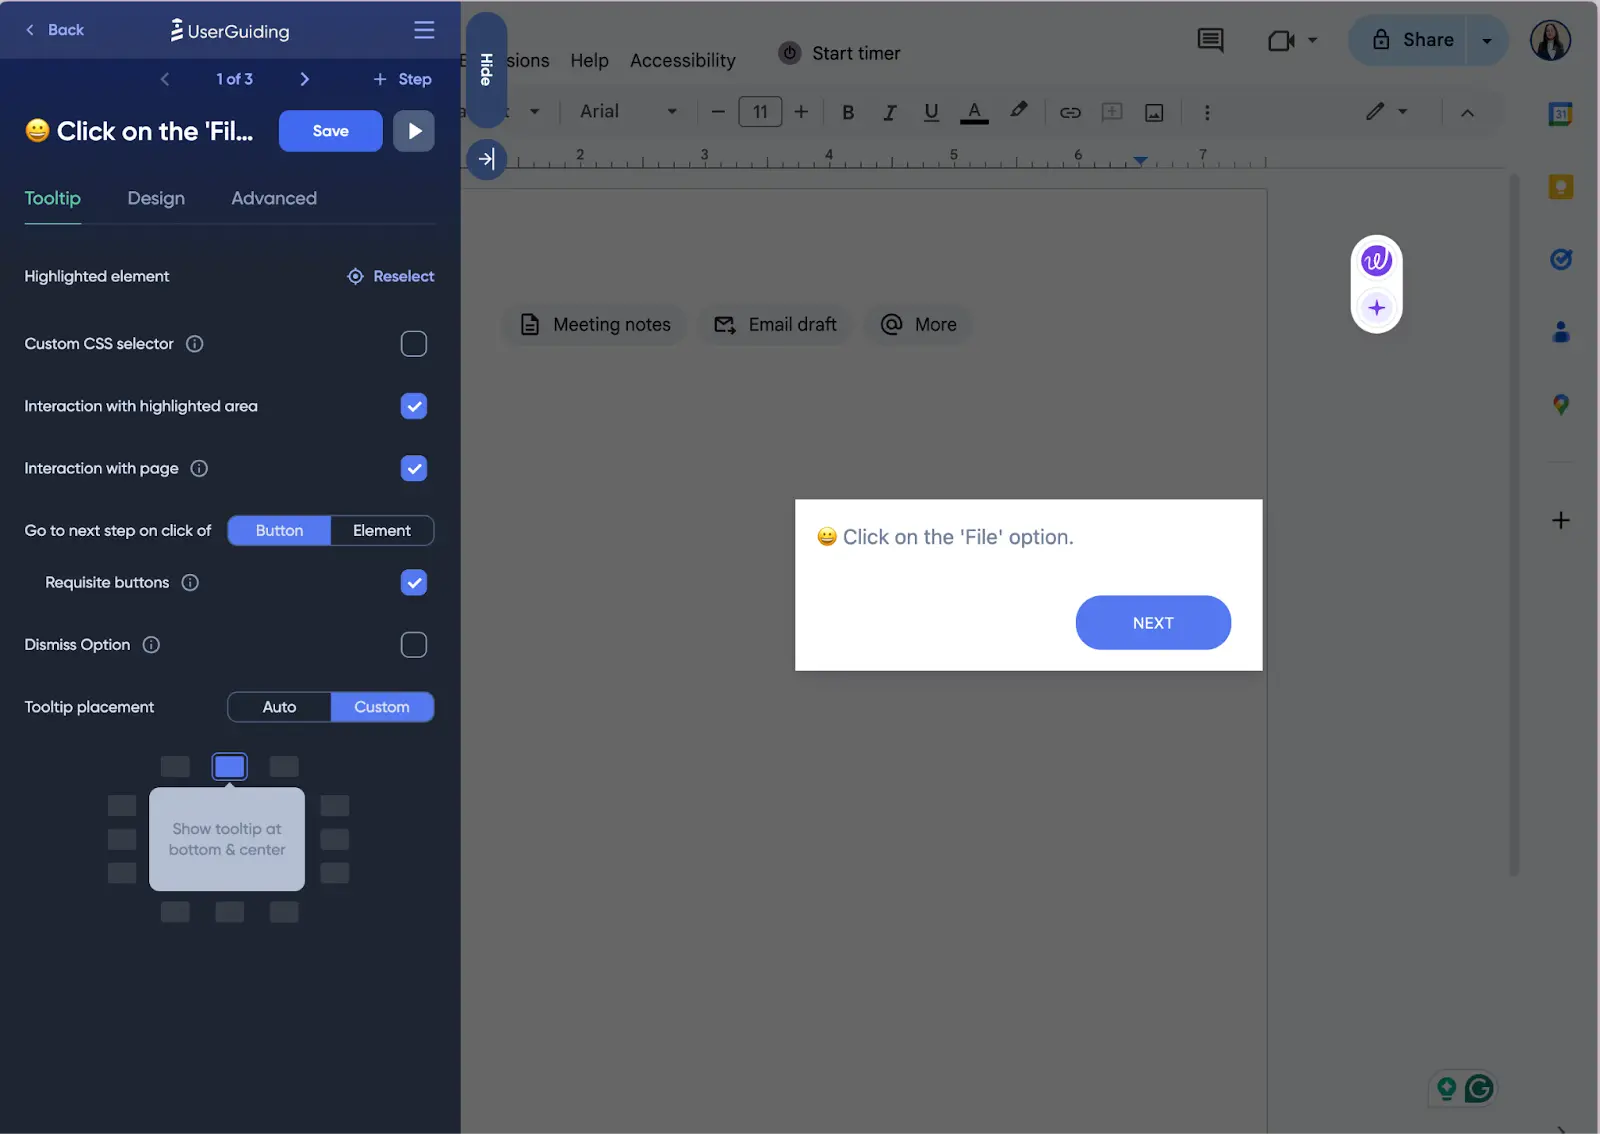Image resolution: width=1600 pixels, height=1134 pixels.
Task: Enable Custom CSS selector checkbox
Action: pyautogui.click(x=414, y=344)
